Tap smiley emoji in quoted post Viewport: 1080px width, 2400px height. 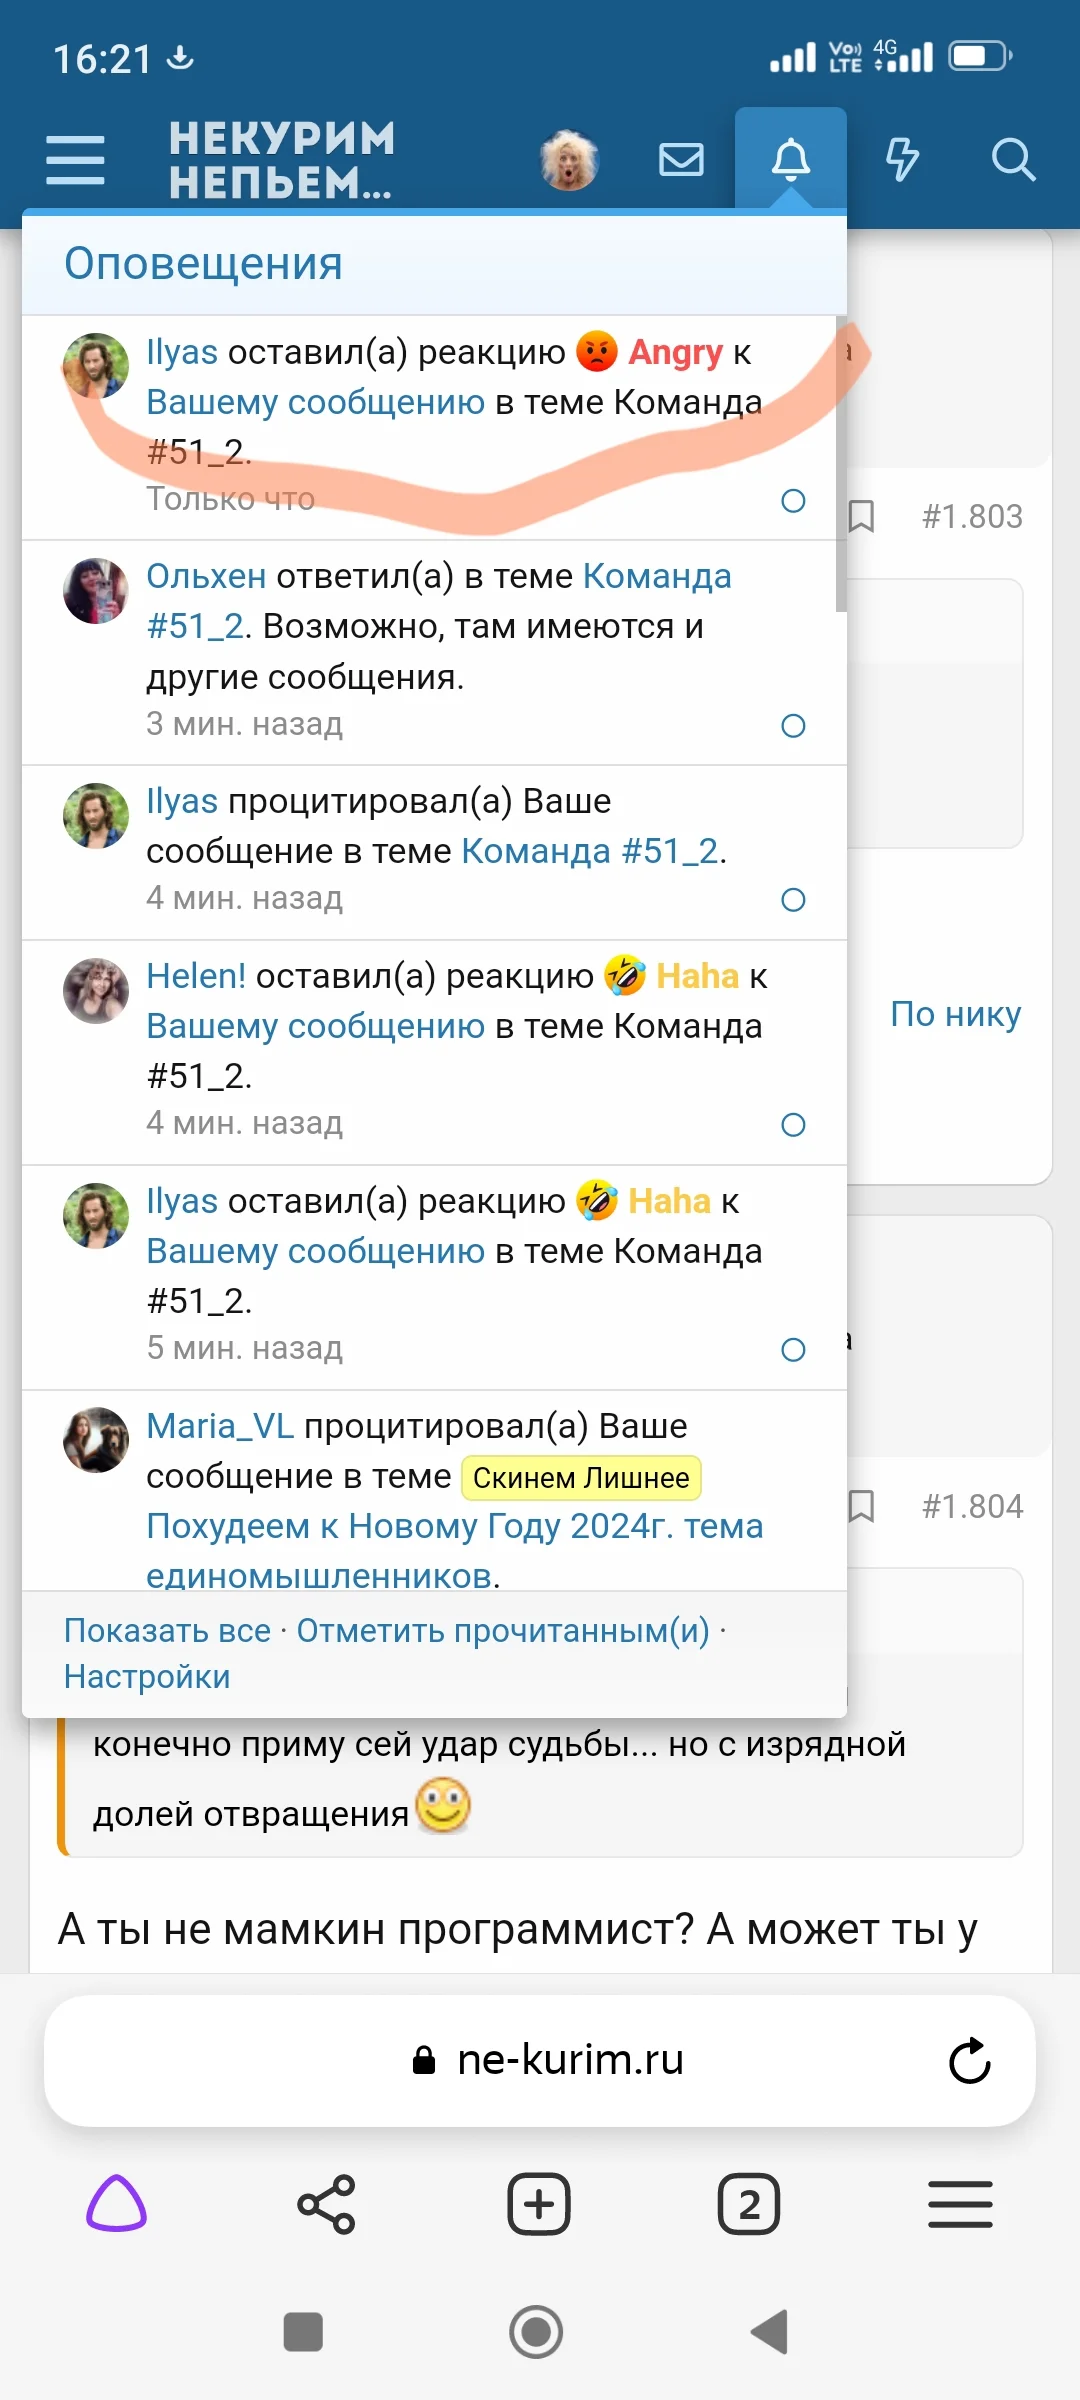click(x=443, y=1806)
